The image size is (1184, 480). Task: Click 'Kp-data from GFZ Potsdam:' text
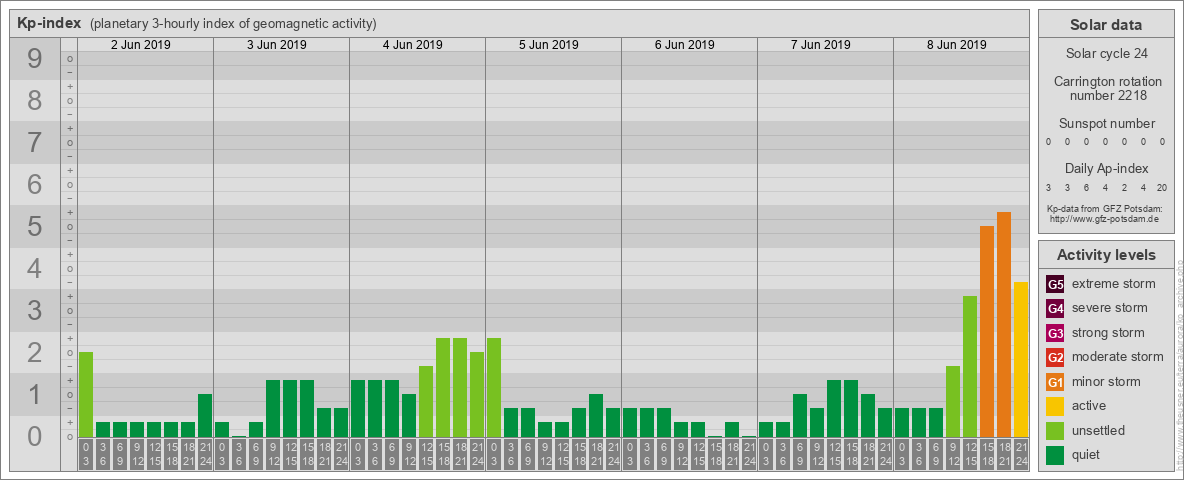pos(1105,209)
